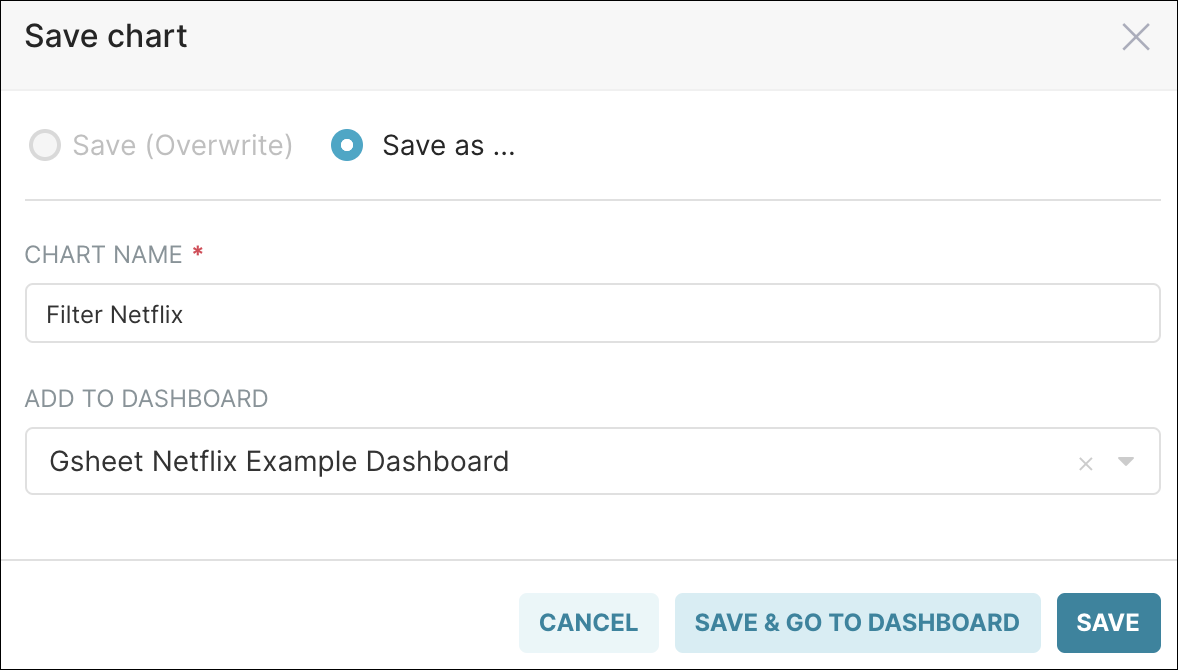
Task: Choose the 'Save (Overwrite)' option
Action: pyautogui.click(x=45, y=145)
